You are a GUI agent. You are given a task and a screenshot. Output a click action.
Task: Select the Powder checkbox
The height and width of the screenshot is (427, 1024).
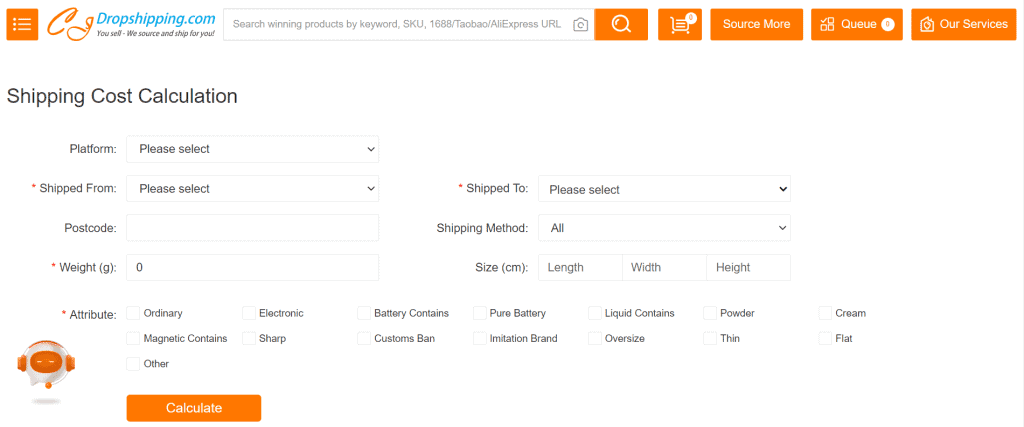coord(710,313)
